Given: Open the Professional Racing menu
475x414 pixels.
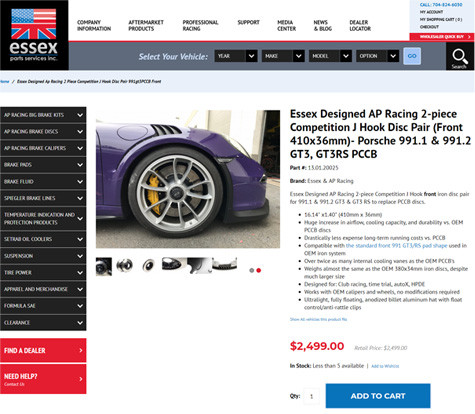Looking at the screenshot, I should [200, 26].
